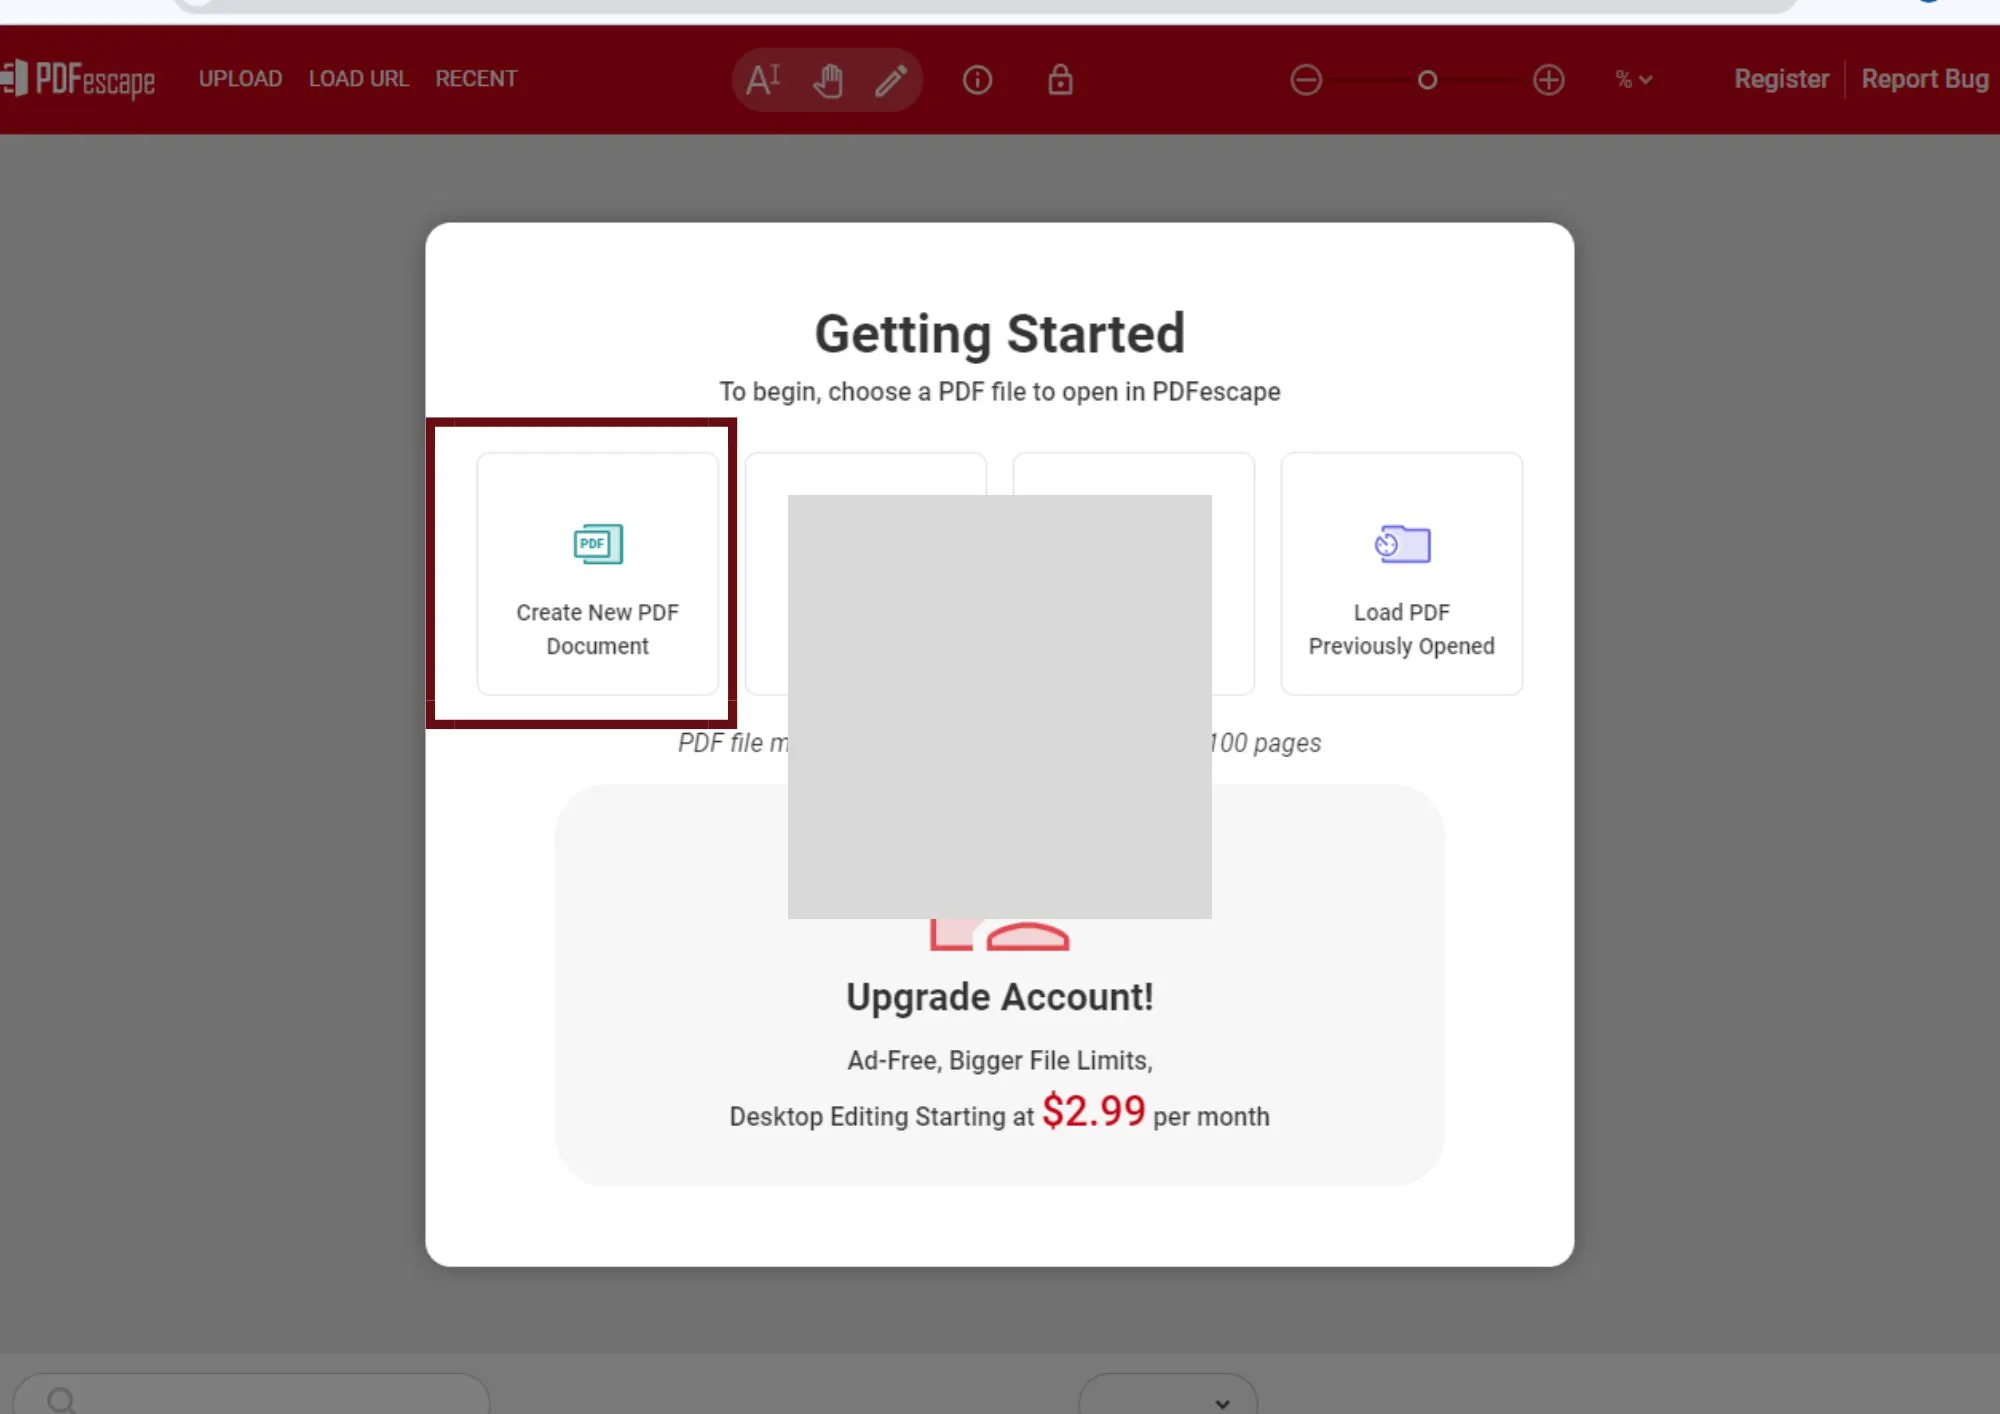Open the UPLOAD menu item
2000x1414 pixels.
point(240,79)
